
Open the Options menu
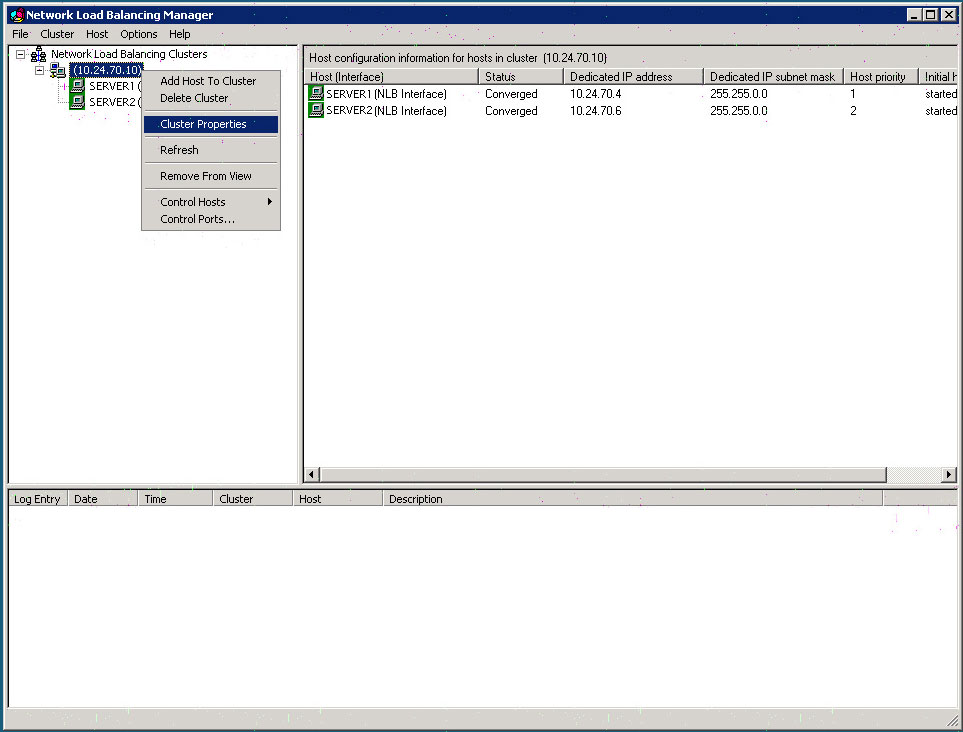pos(138,34)
